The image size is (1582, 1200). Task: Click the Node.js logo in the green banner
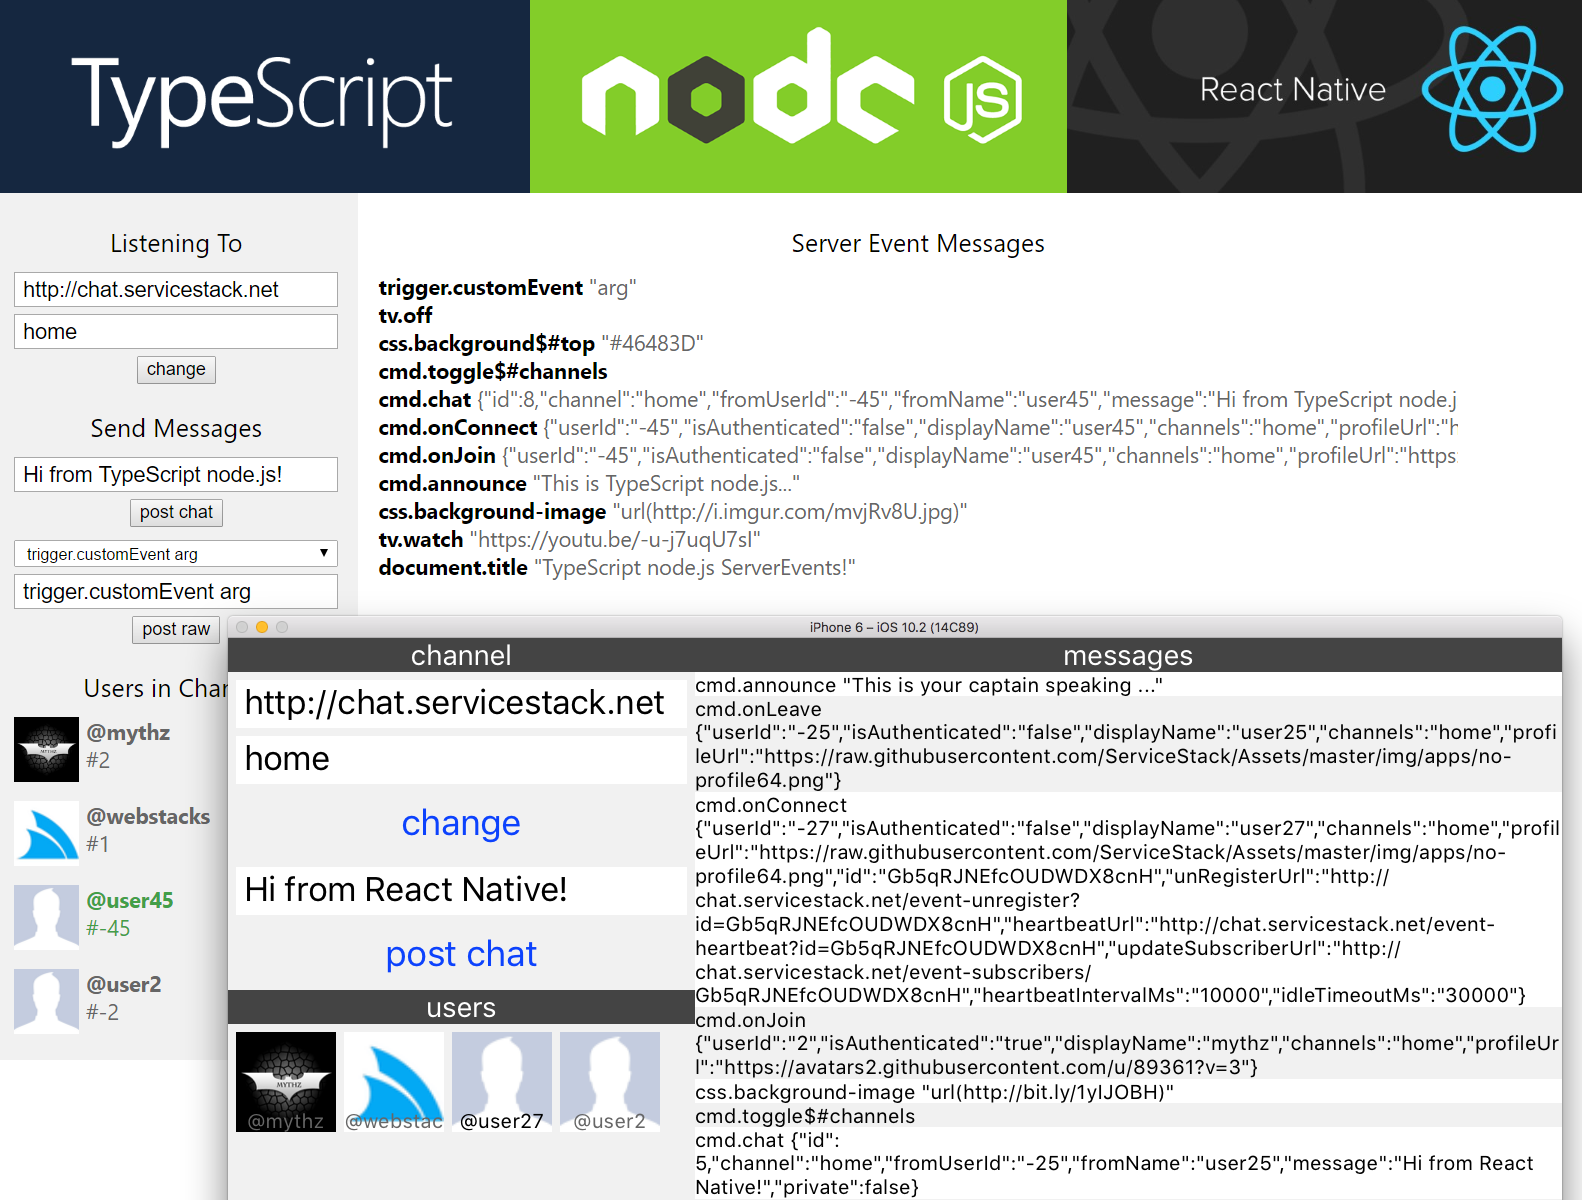[x=798, y=96]
